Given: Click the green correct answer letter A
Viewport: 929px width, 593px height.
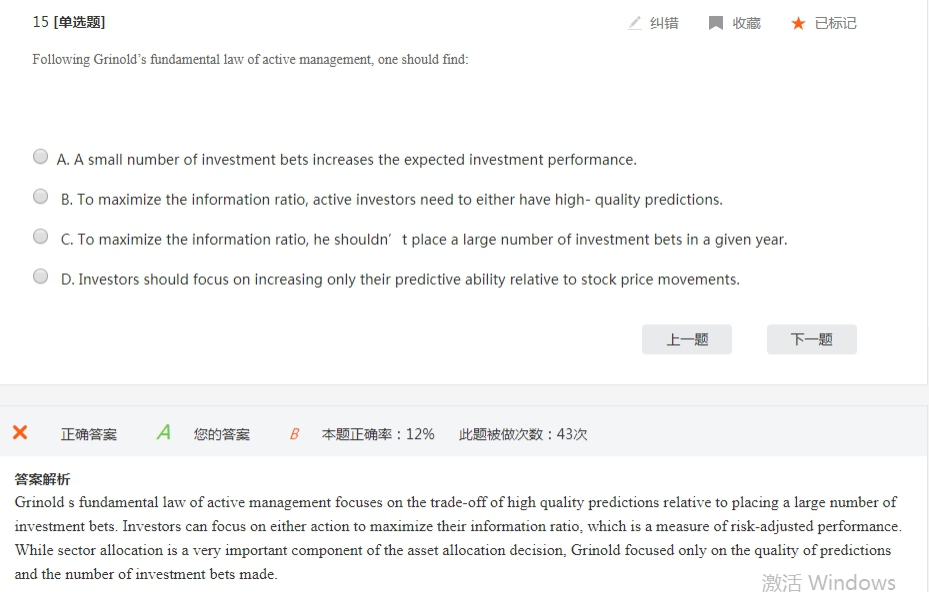Looking at the screenshot, I should [164, 432].
